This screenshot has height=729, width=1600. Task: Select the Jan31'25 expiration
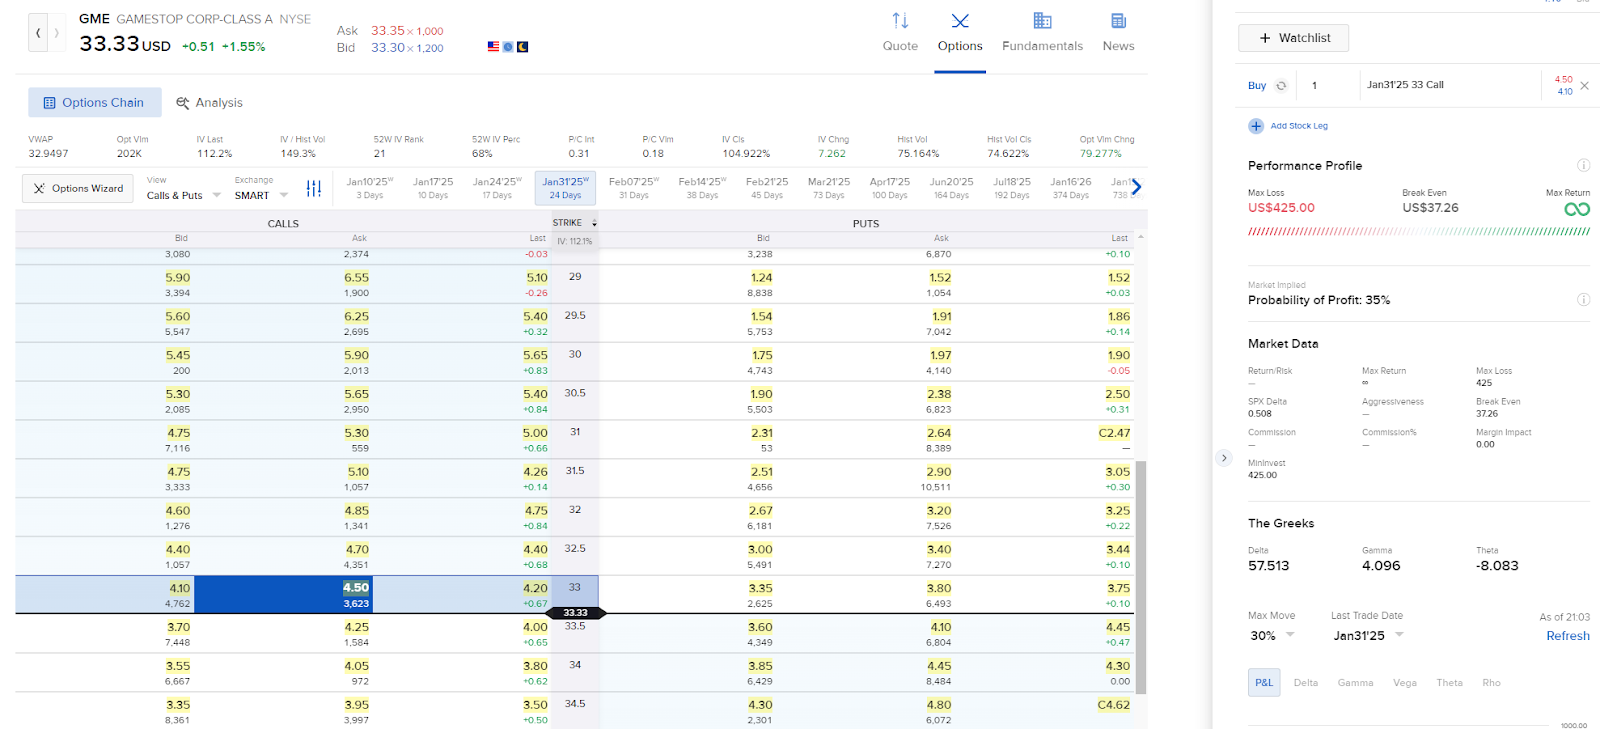(565, 188)
